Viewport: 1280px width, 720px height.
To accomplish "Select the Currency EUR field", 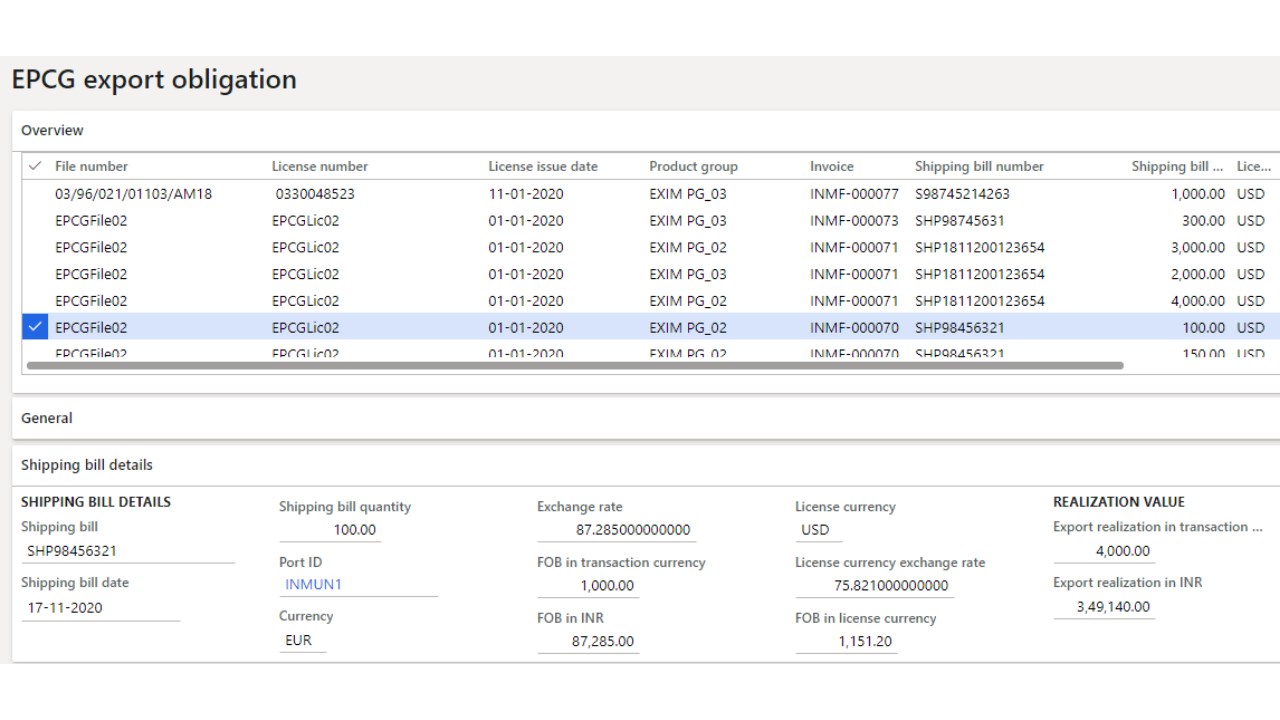I will (300, 640).
